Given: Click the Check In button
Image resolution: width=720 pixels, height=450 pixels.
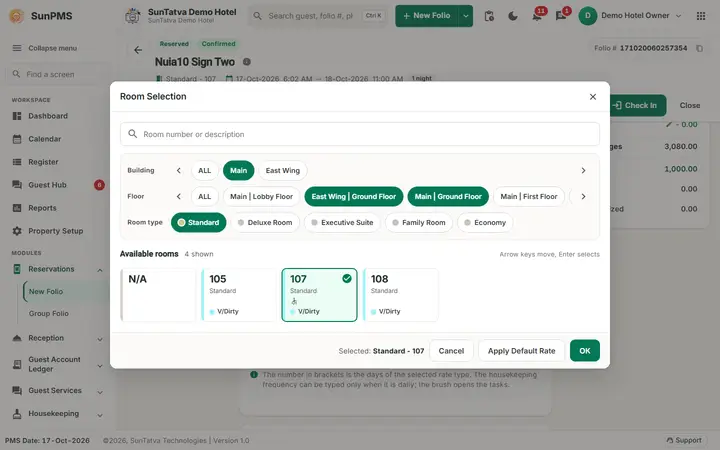Looking at the screenshot, I should 637,105.
